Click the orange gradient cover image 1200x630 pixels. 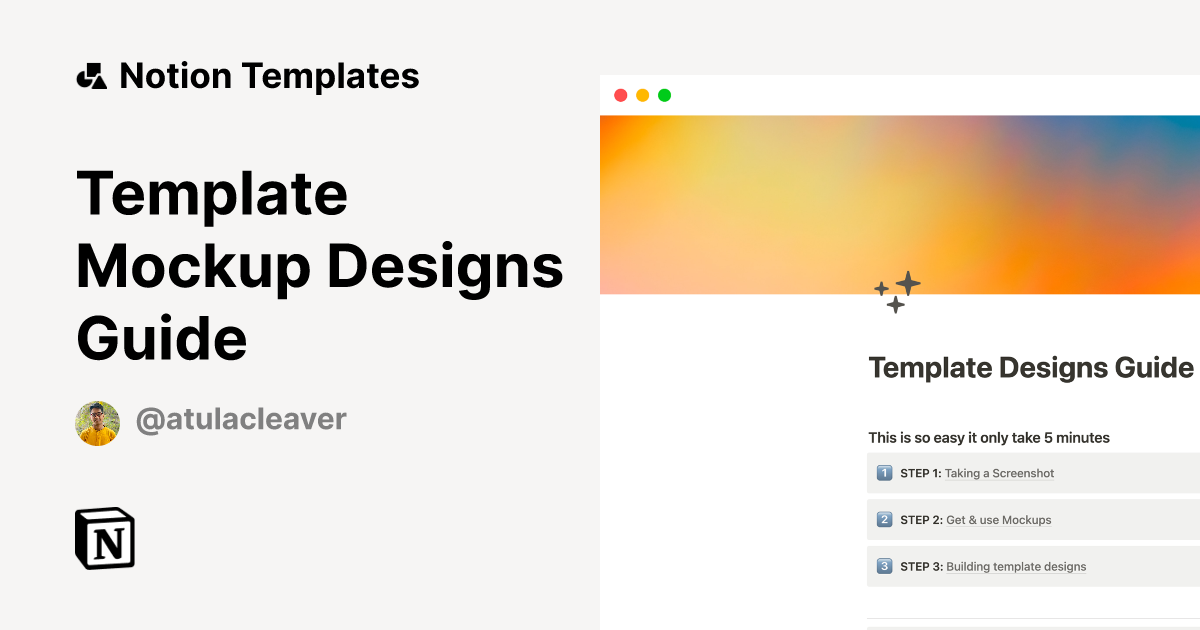tap(900, 200)
